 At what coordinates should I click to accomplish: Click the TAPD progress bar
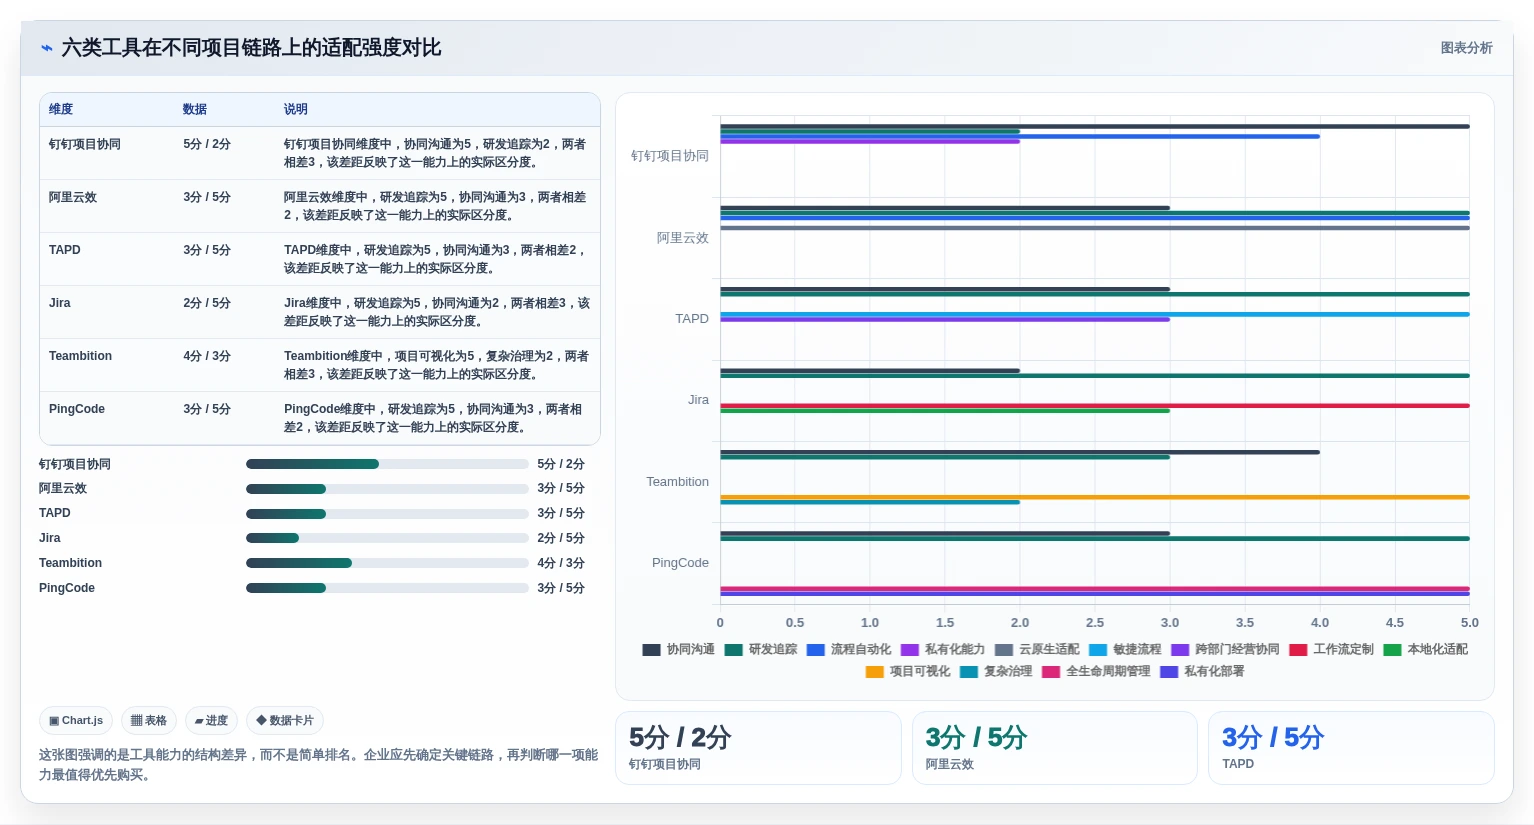click(x=387, y=514)
